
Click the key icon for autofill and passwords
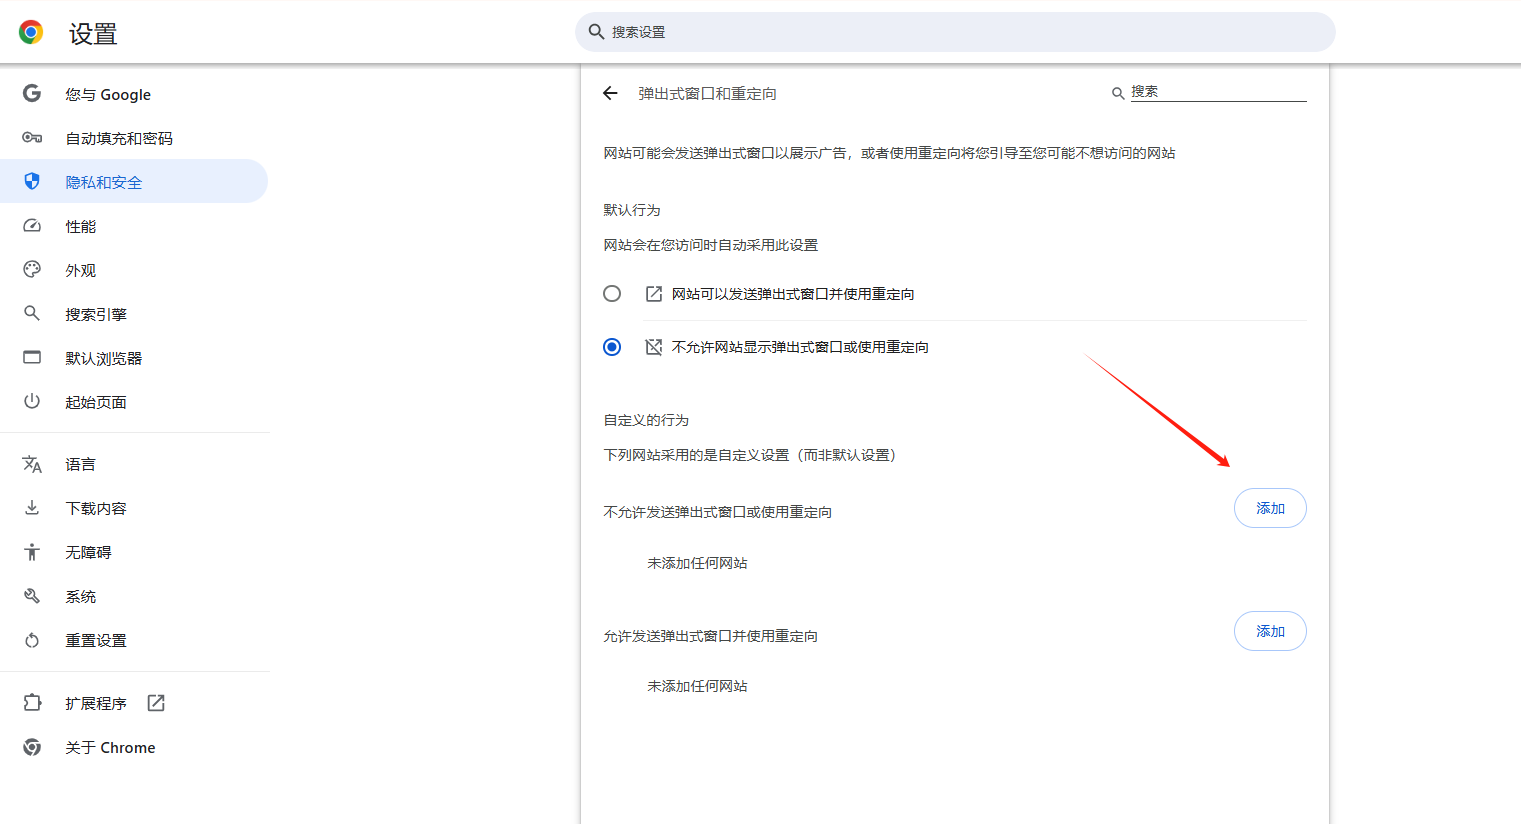[x=32, y=138]
